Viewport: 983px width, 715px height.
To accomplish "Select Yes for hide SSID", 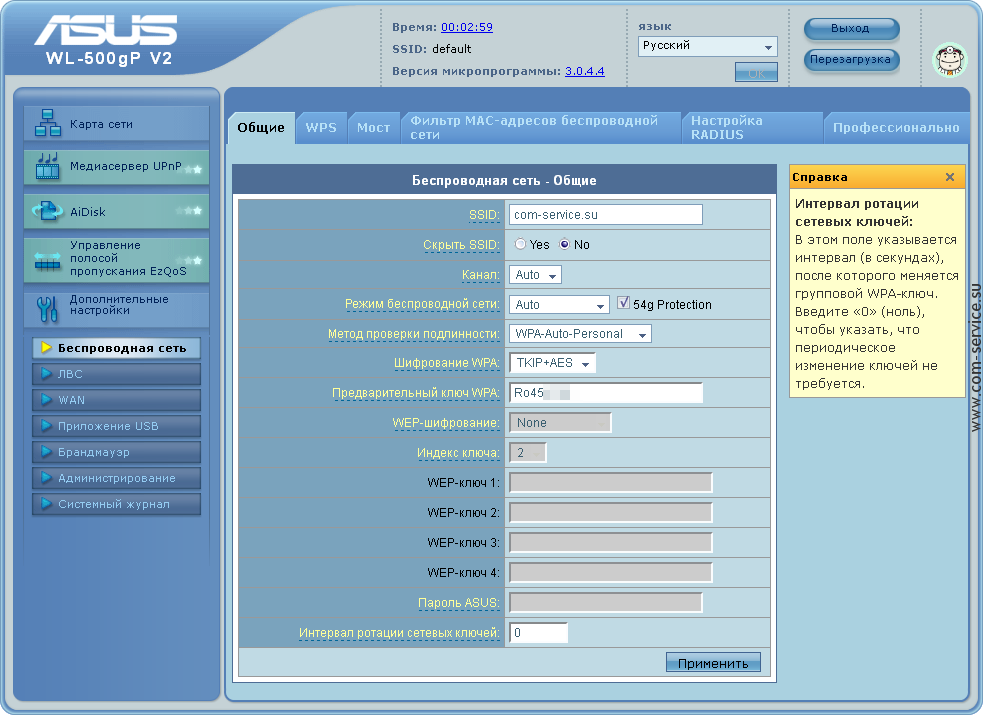I will coord(521,245).
